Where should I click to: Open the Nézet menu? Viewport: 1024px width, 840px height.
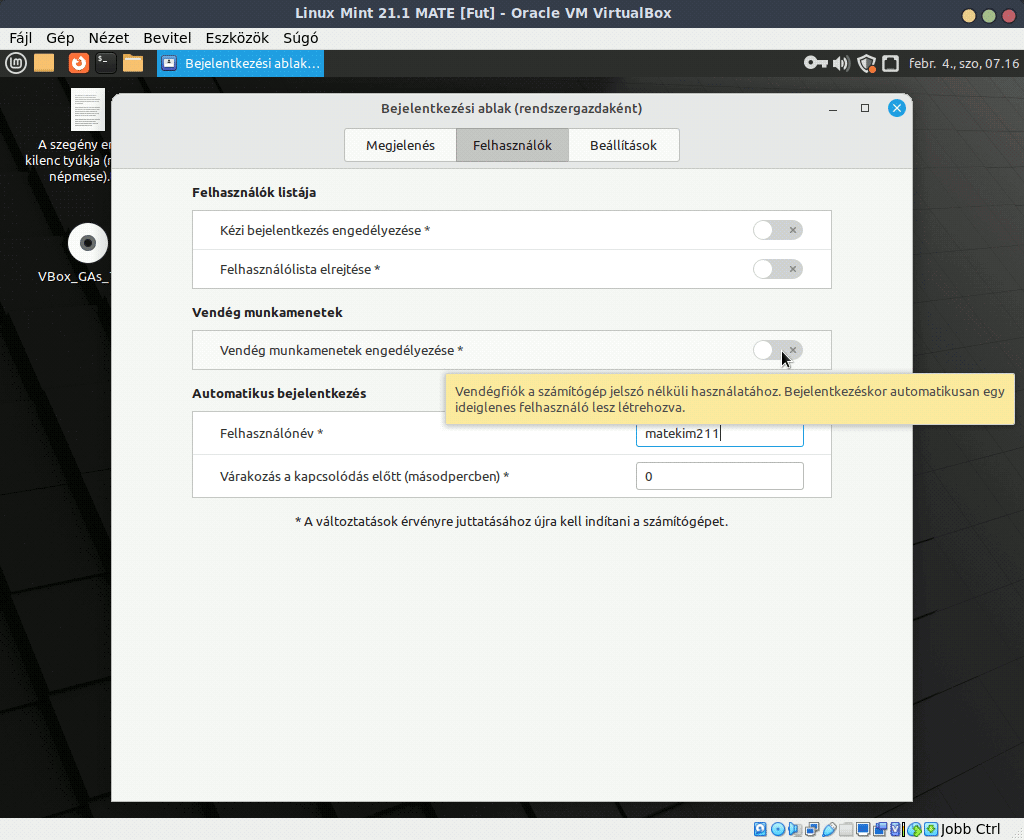[108, 38]
